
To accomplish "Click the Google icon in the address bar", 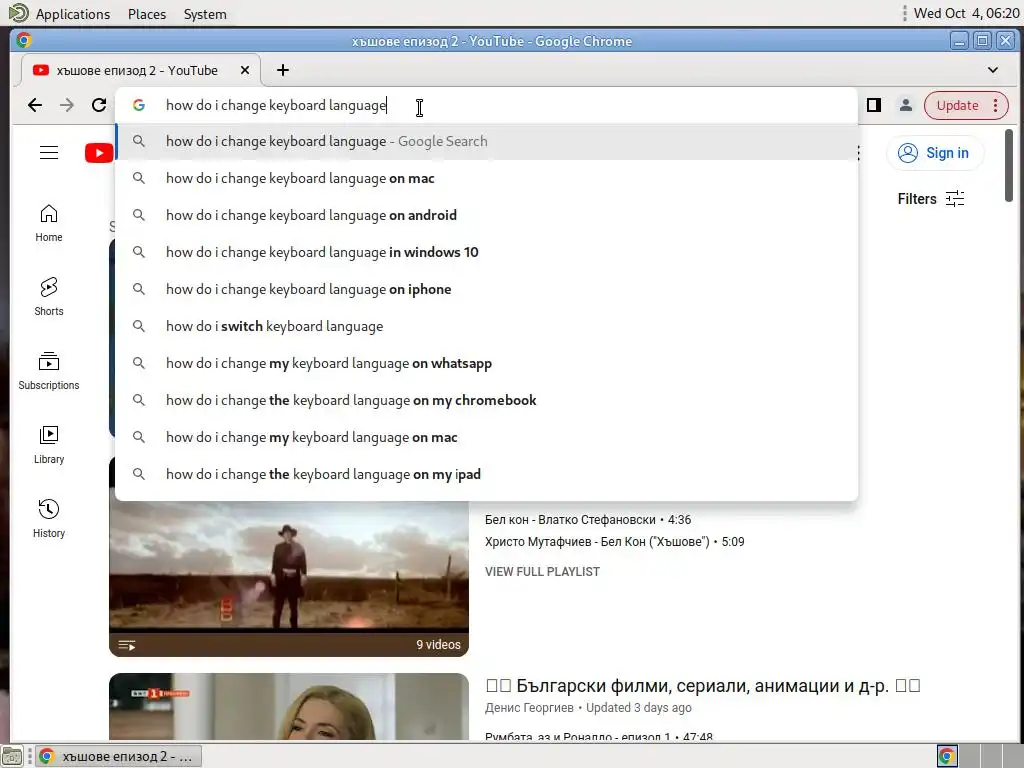I will click(x=138, y=105).
